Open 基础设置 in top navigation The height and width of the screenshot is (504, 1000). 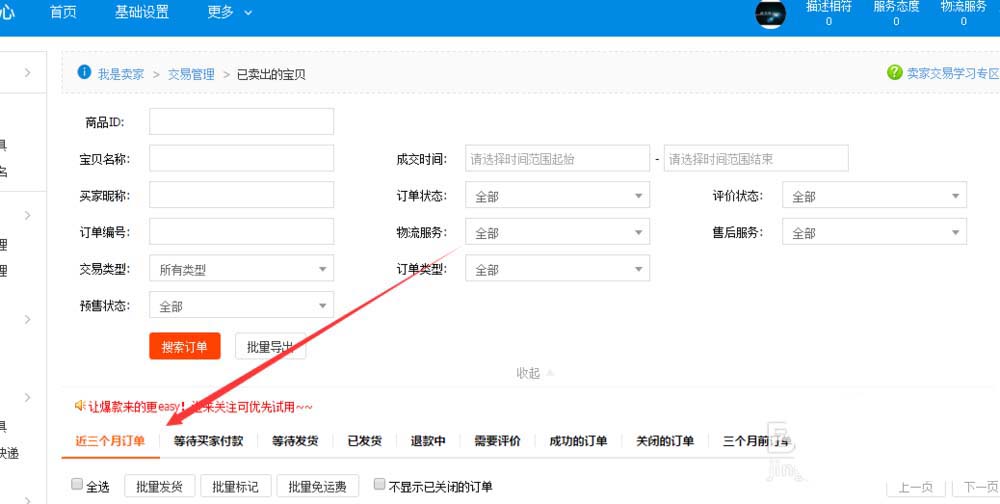[x=142, y=13]
